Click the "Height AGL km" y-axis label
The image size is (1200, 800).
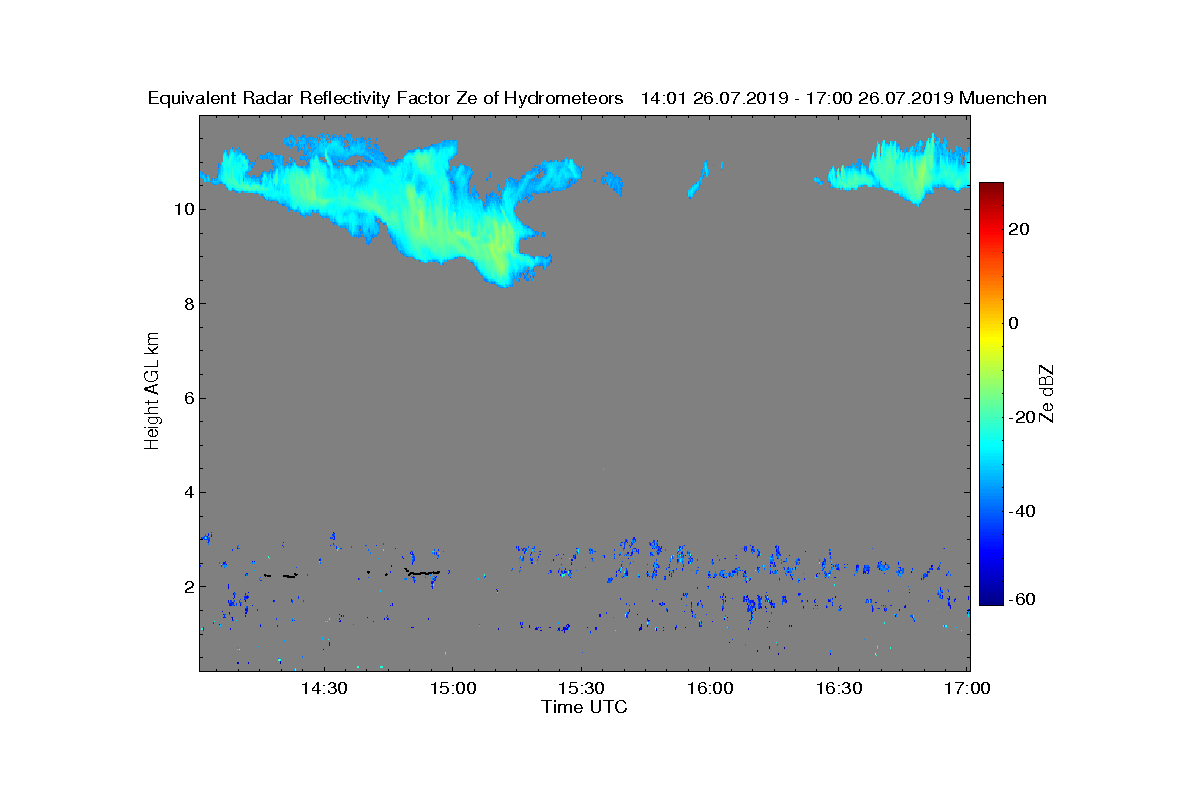(152, 392)
